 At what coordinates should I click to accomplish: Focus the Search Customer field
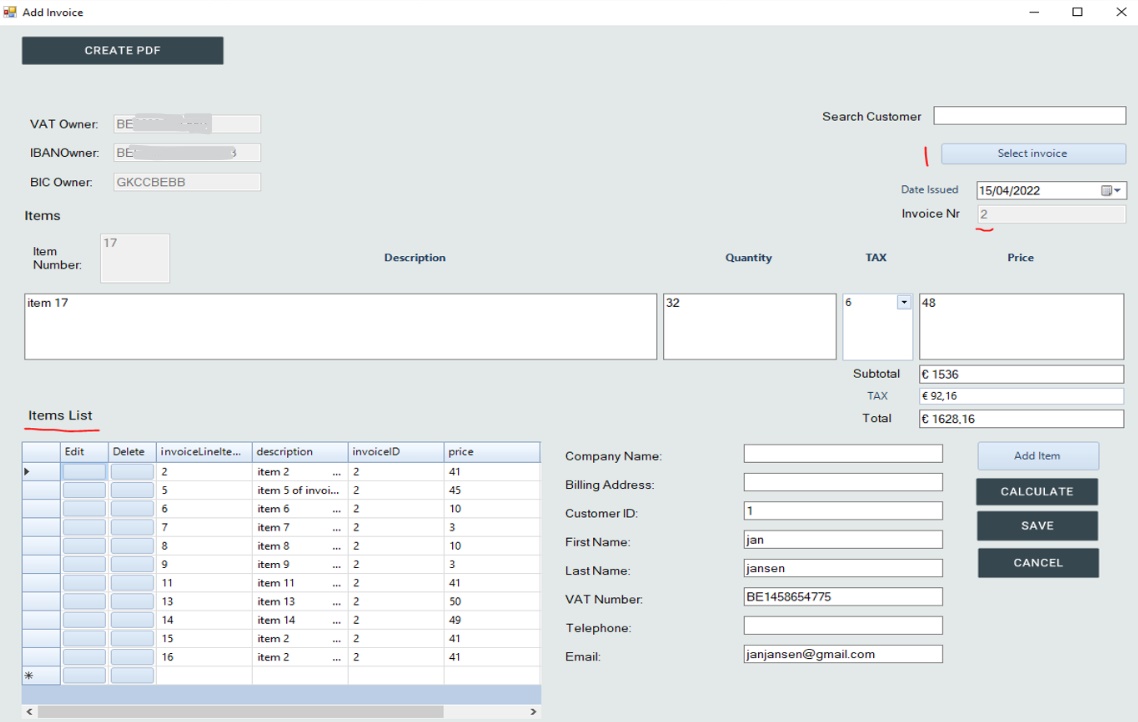1029,116
